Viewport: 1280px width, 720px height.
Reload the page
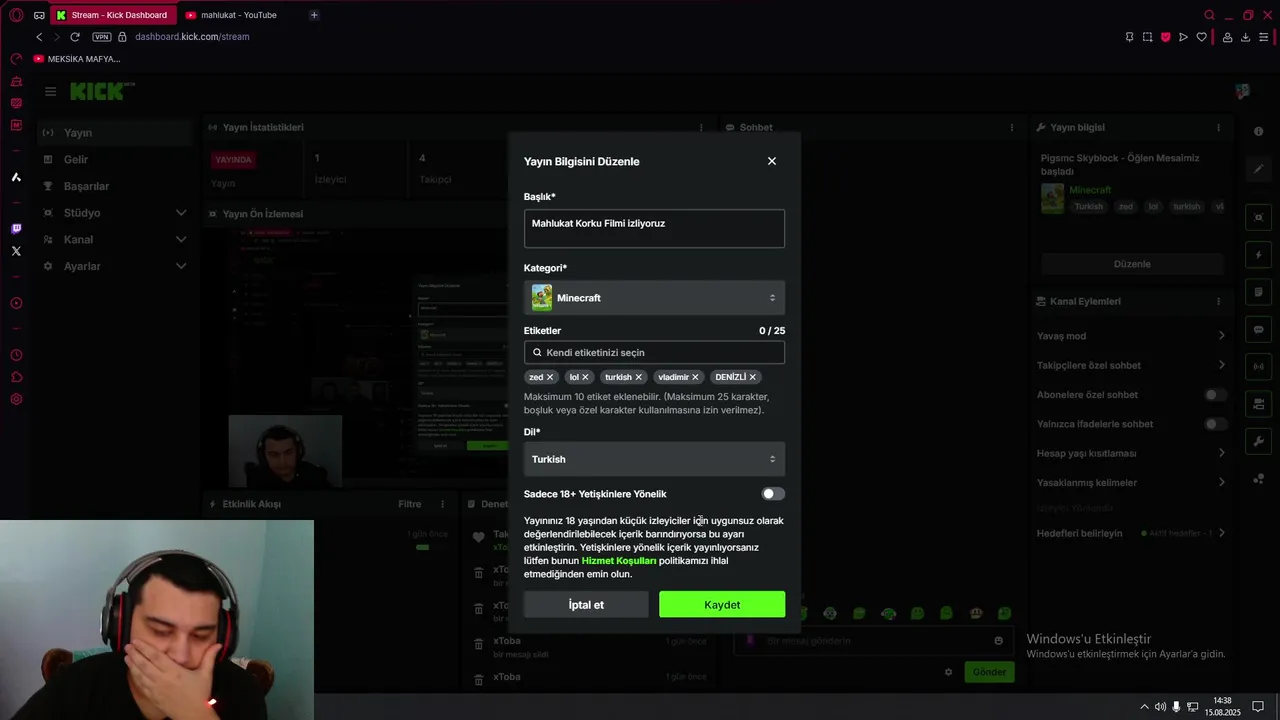pos(74,37)
